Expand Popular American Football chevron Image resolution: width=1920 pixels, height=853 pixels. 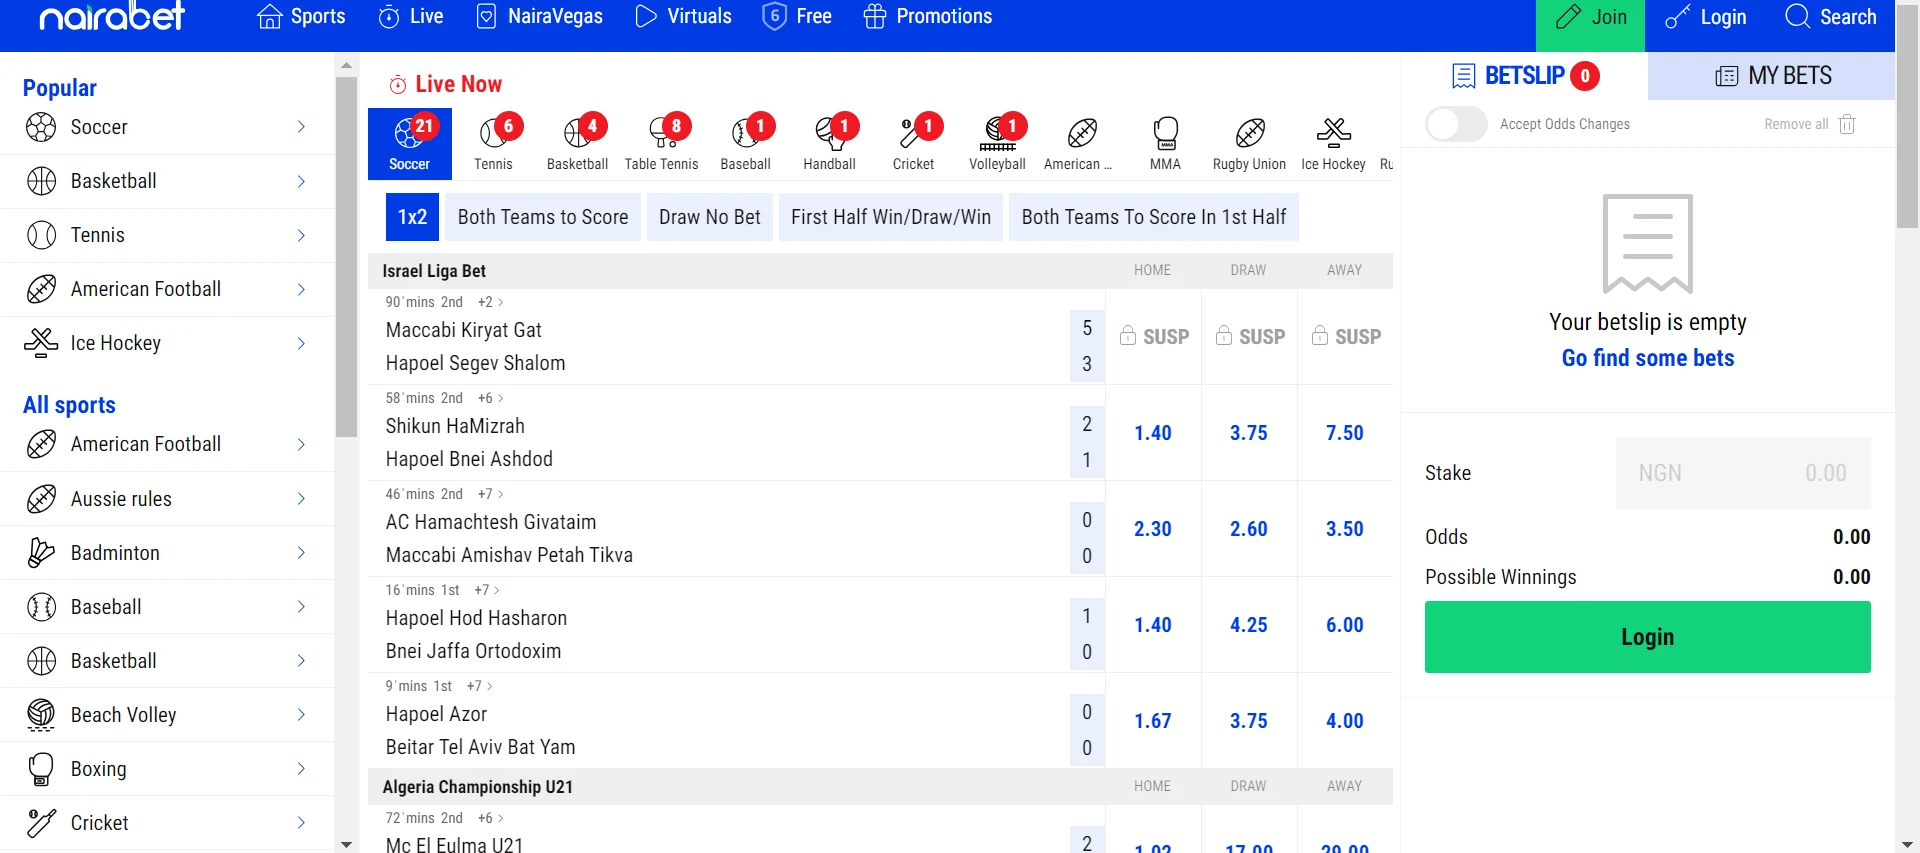click(x=301, y=289)
